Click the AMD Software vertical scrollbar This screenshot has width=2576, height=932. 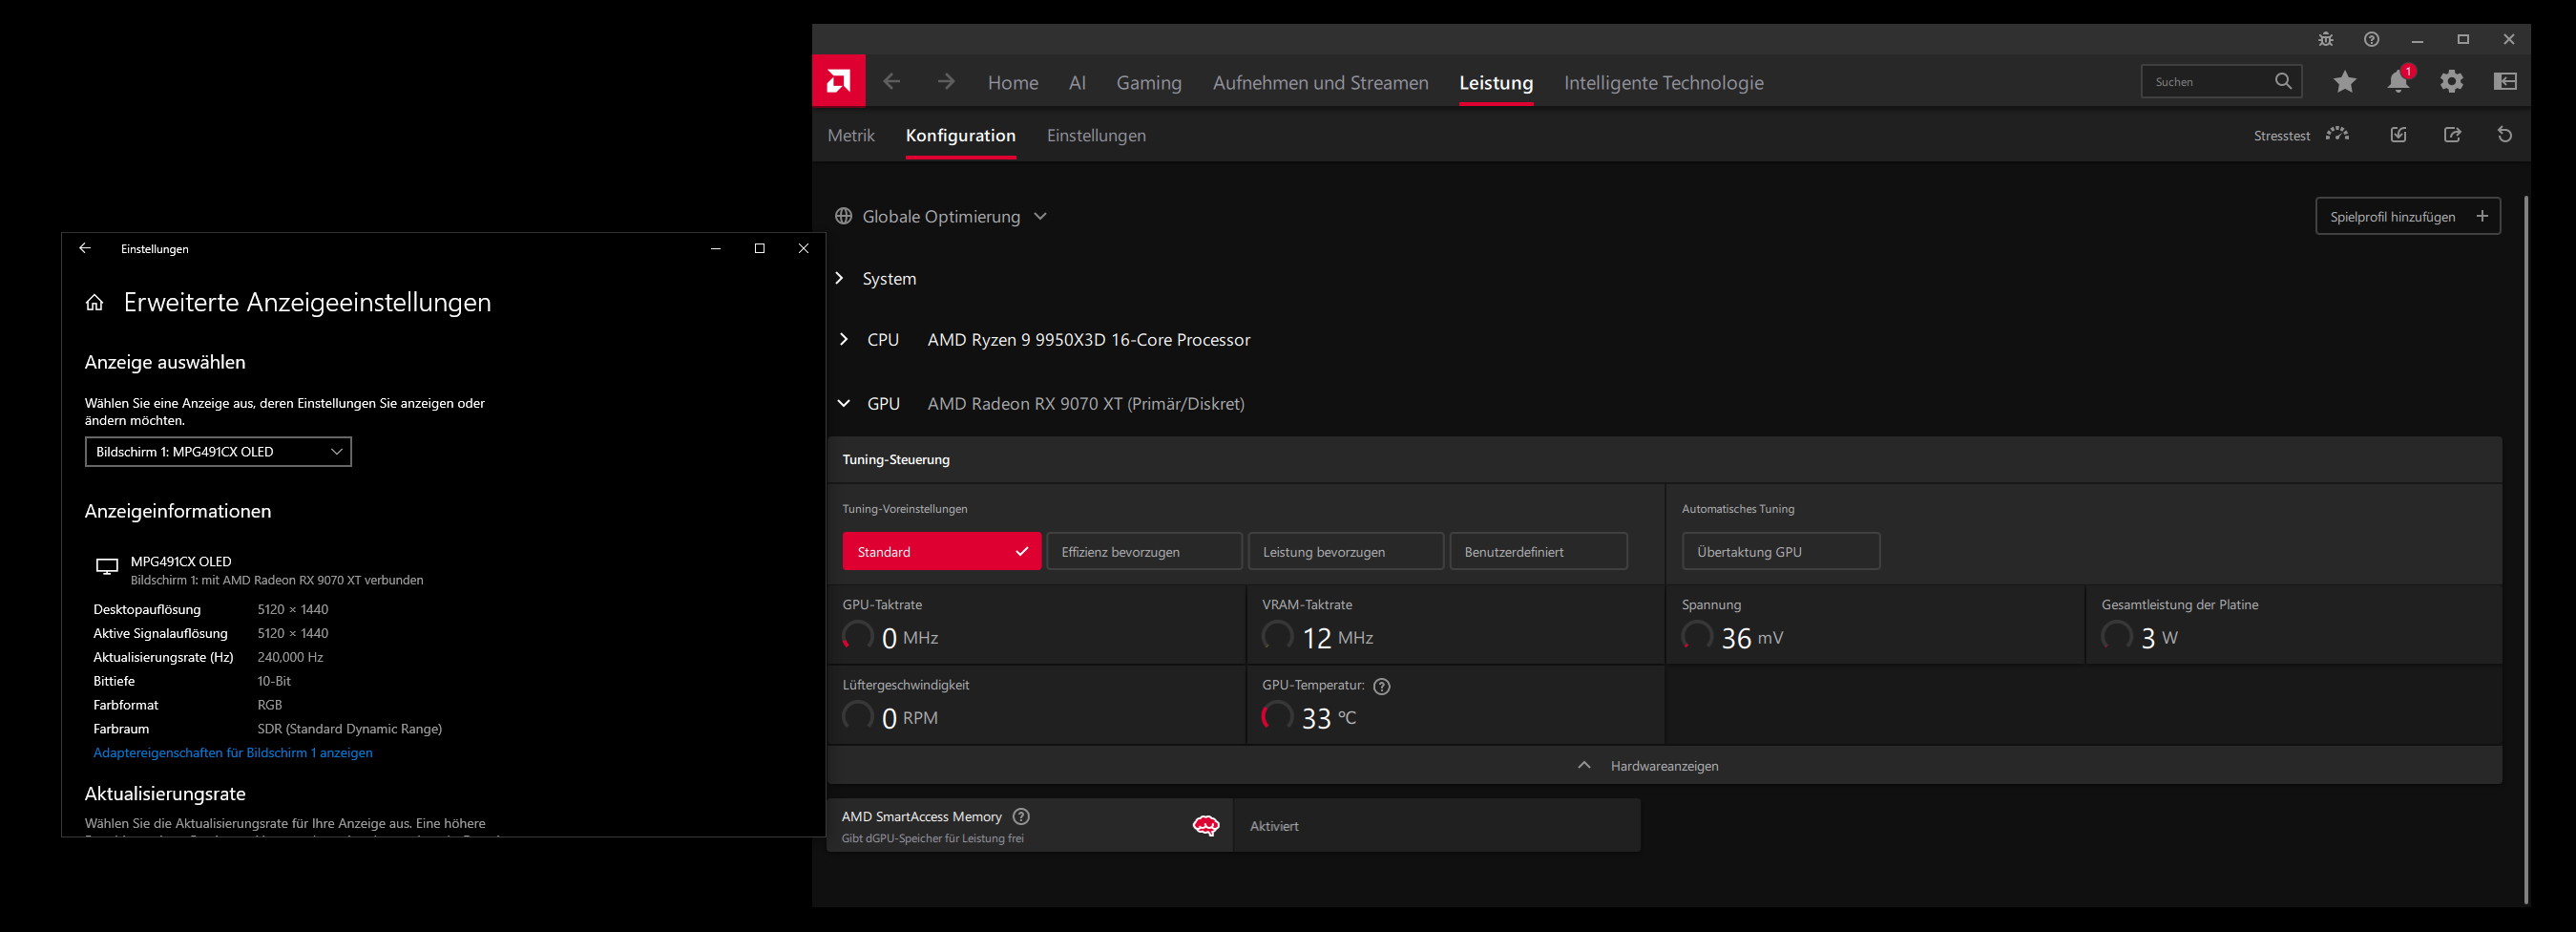pyautogui.click(x=2526, y=550)
